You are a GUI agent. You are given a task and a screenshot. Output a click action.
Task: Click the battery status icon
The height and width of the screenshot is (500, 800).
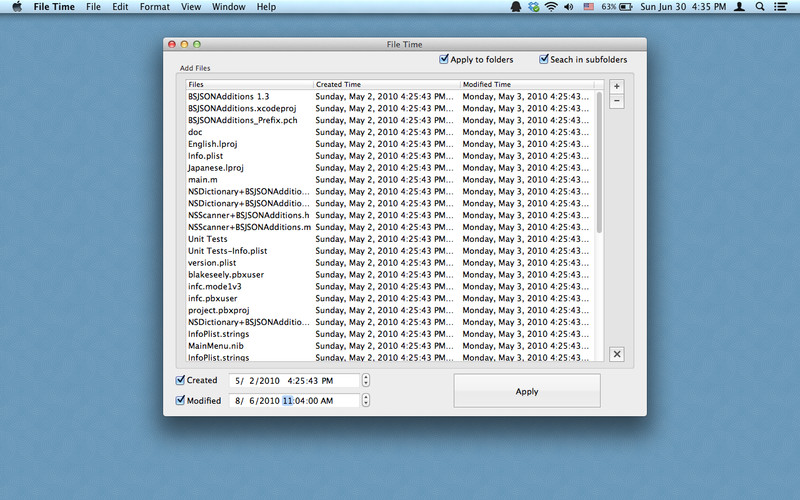coord(626,7)
